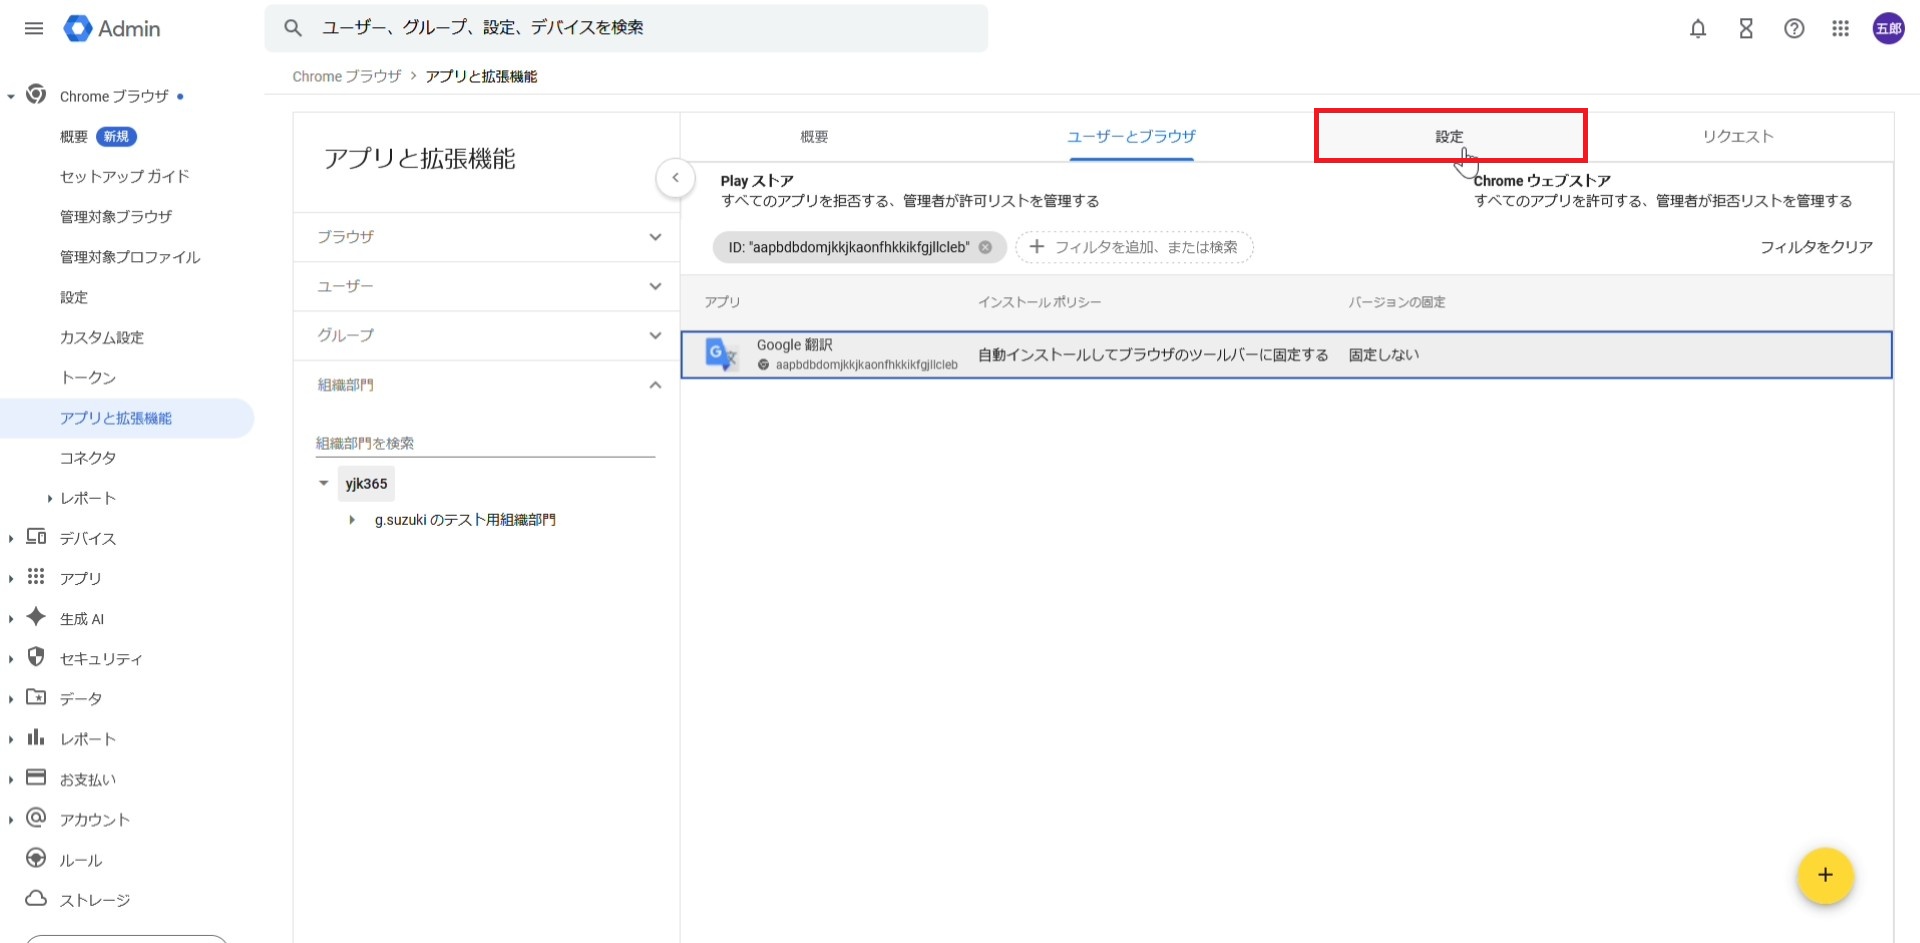The image size is (1920, 943).
Task: Expand g.suzuki のテスト用組織部門 node
Action: pos(352,520)
